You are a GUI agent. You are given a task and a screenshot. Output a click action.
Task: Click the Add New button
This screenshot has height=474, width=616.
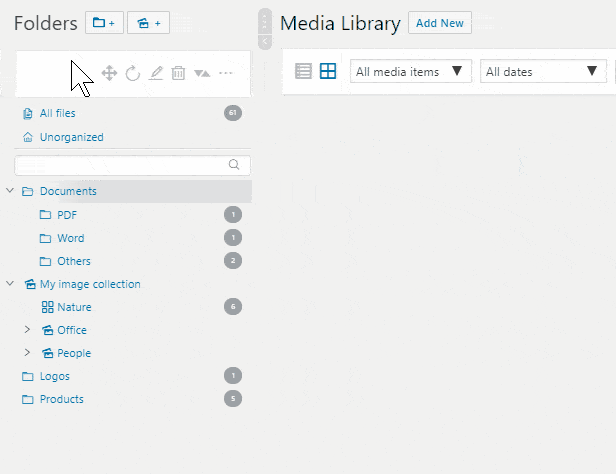click(x=439, y=23)
